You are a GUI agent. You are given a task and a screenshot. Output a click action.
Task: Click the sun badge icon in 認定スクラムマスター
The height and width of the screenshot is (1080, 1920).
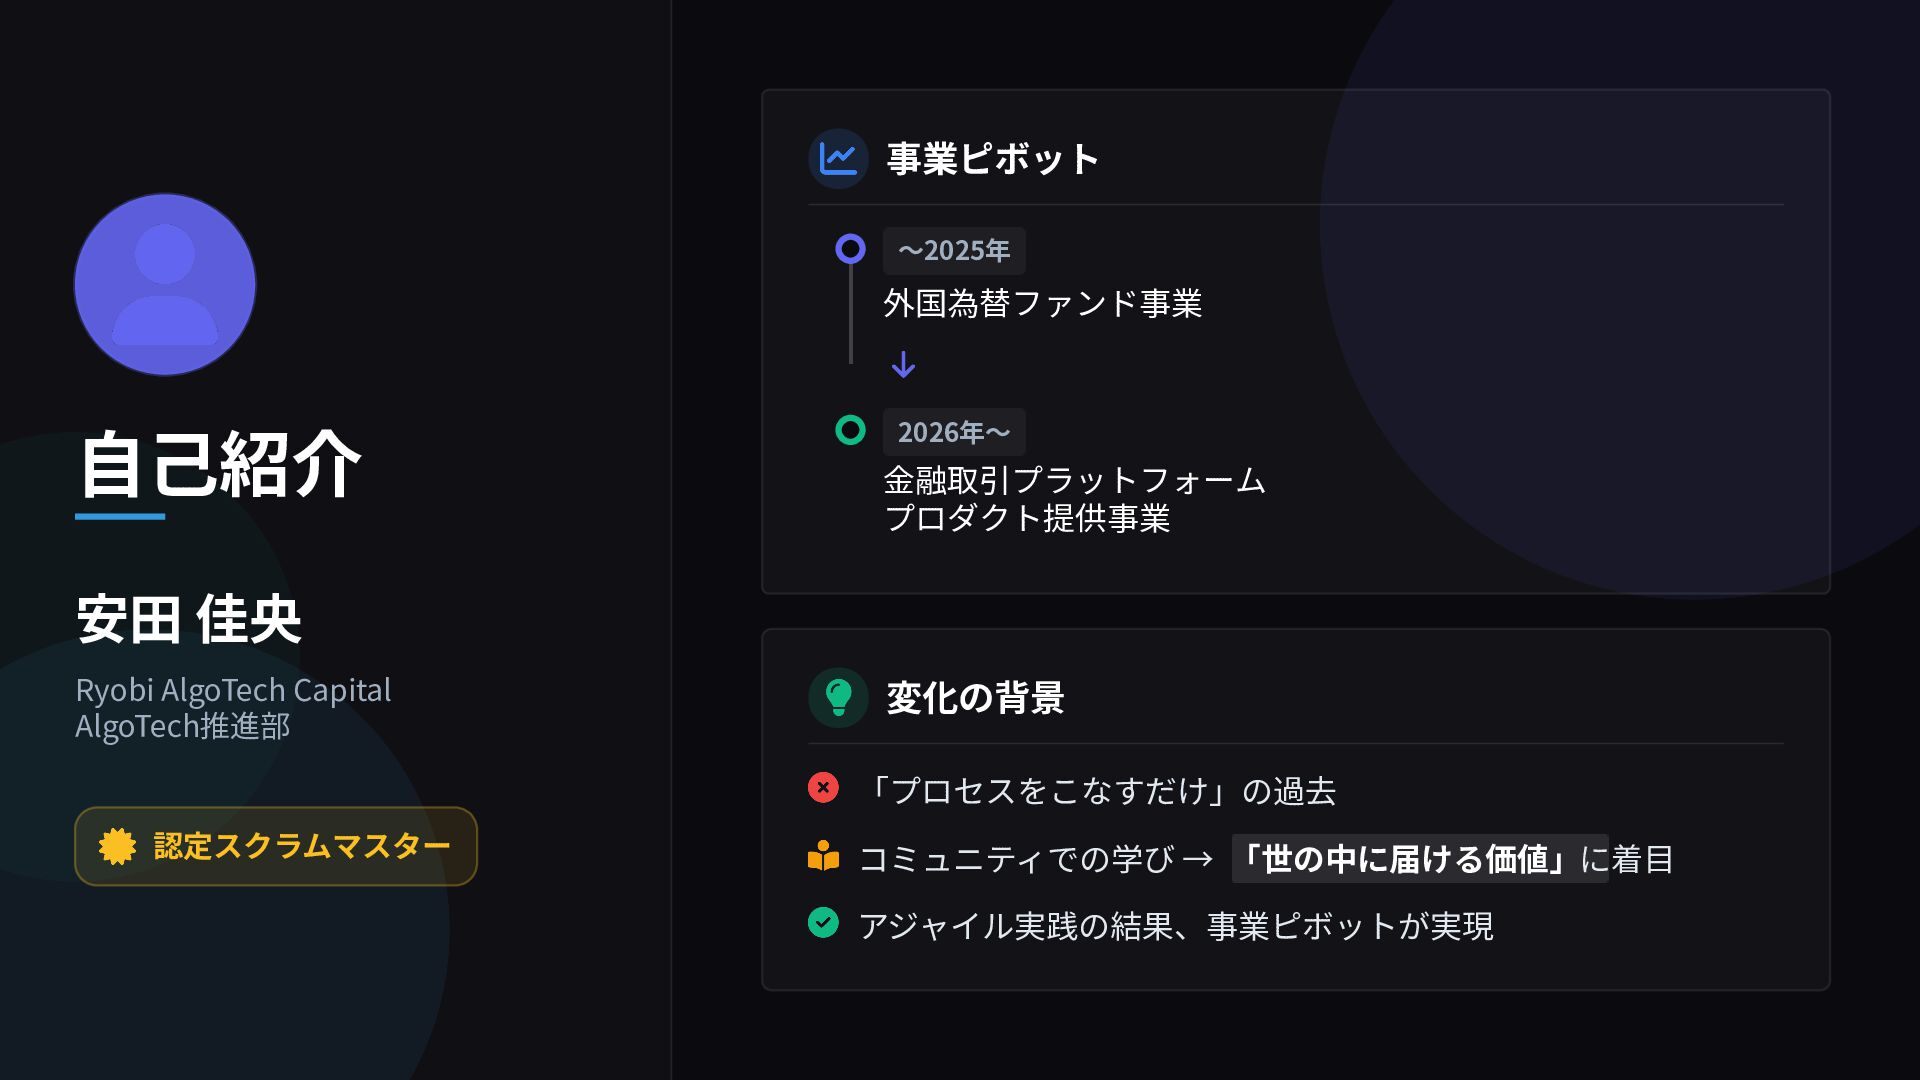(x=117, y=846)
